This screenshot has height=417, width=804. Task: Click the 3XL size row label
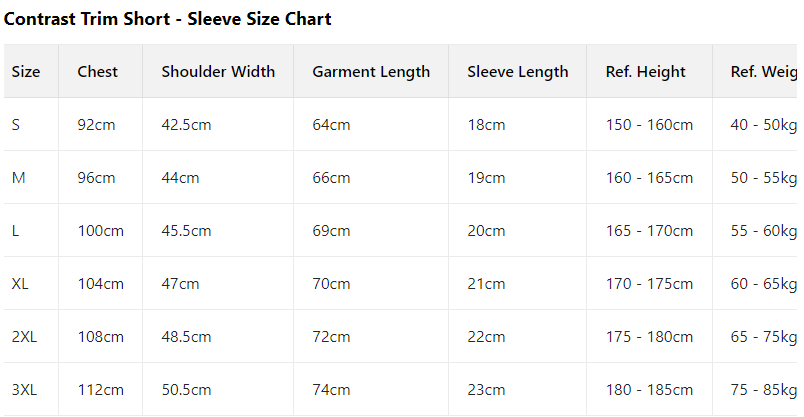tap(24, 390)
